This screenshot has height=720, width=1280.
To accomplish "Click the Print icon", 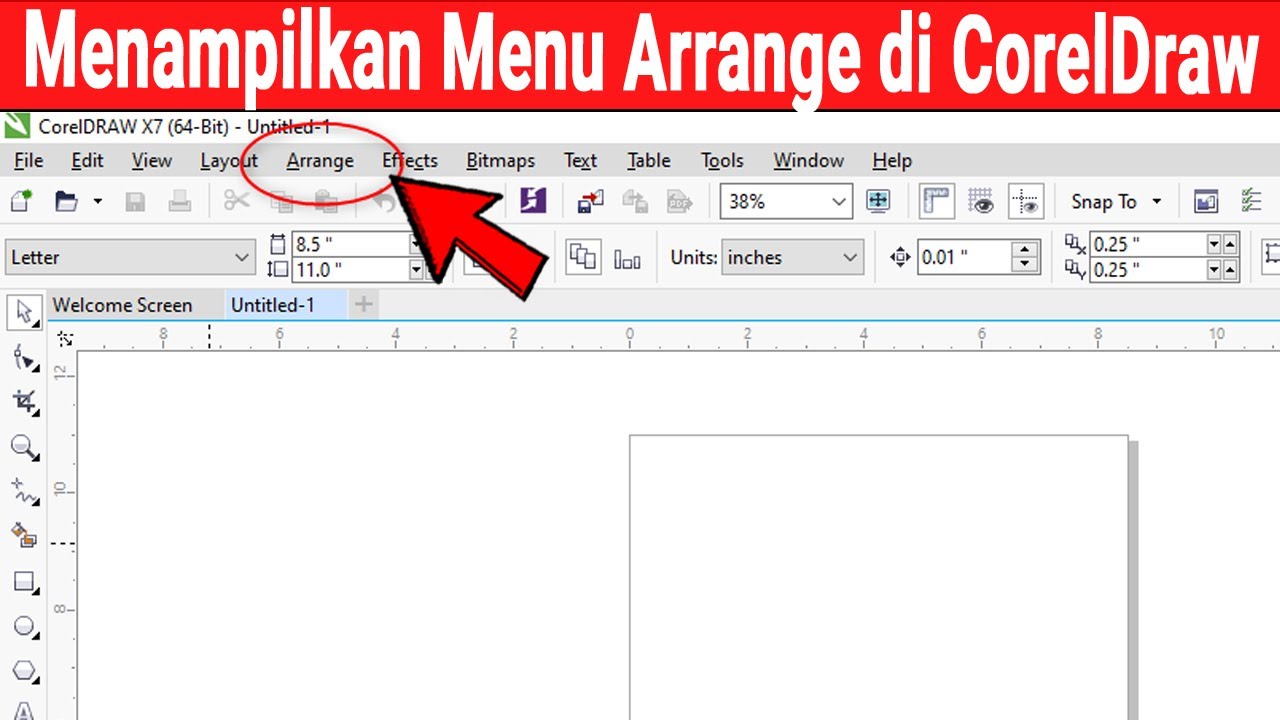I will coord(180,201).
